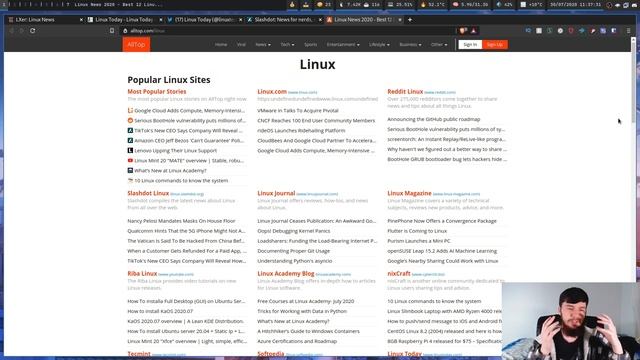Image resolution: width=640 pixels, height=360 pixels.
Task: Click the blue arrow extension icon
Action: (582, 31)
